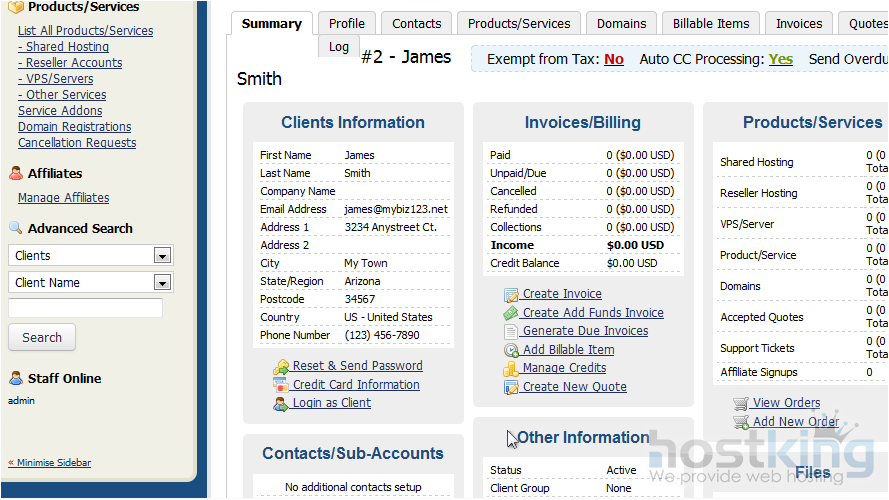Screen dimensions: 889x500
Task: Open Manage Affiliates link
Action: [x=63, y=198]
